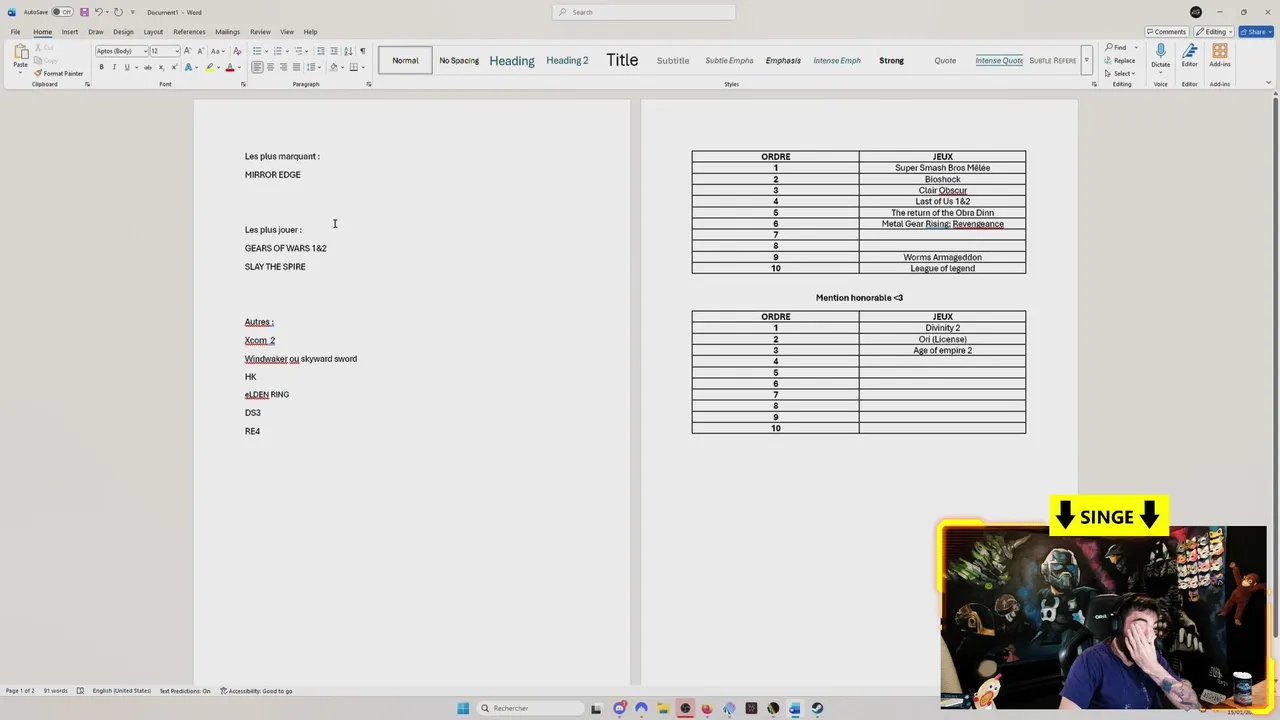Sort the selected text
1280x720 pixels.
click(x=348, y=51)
